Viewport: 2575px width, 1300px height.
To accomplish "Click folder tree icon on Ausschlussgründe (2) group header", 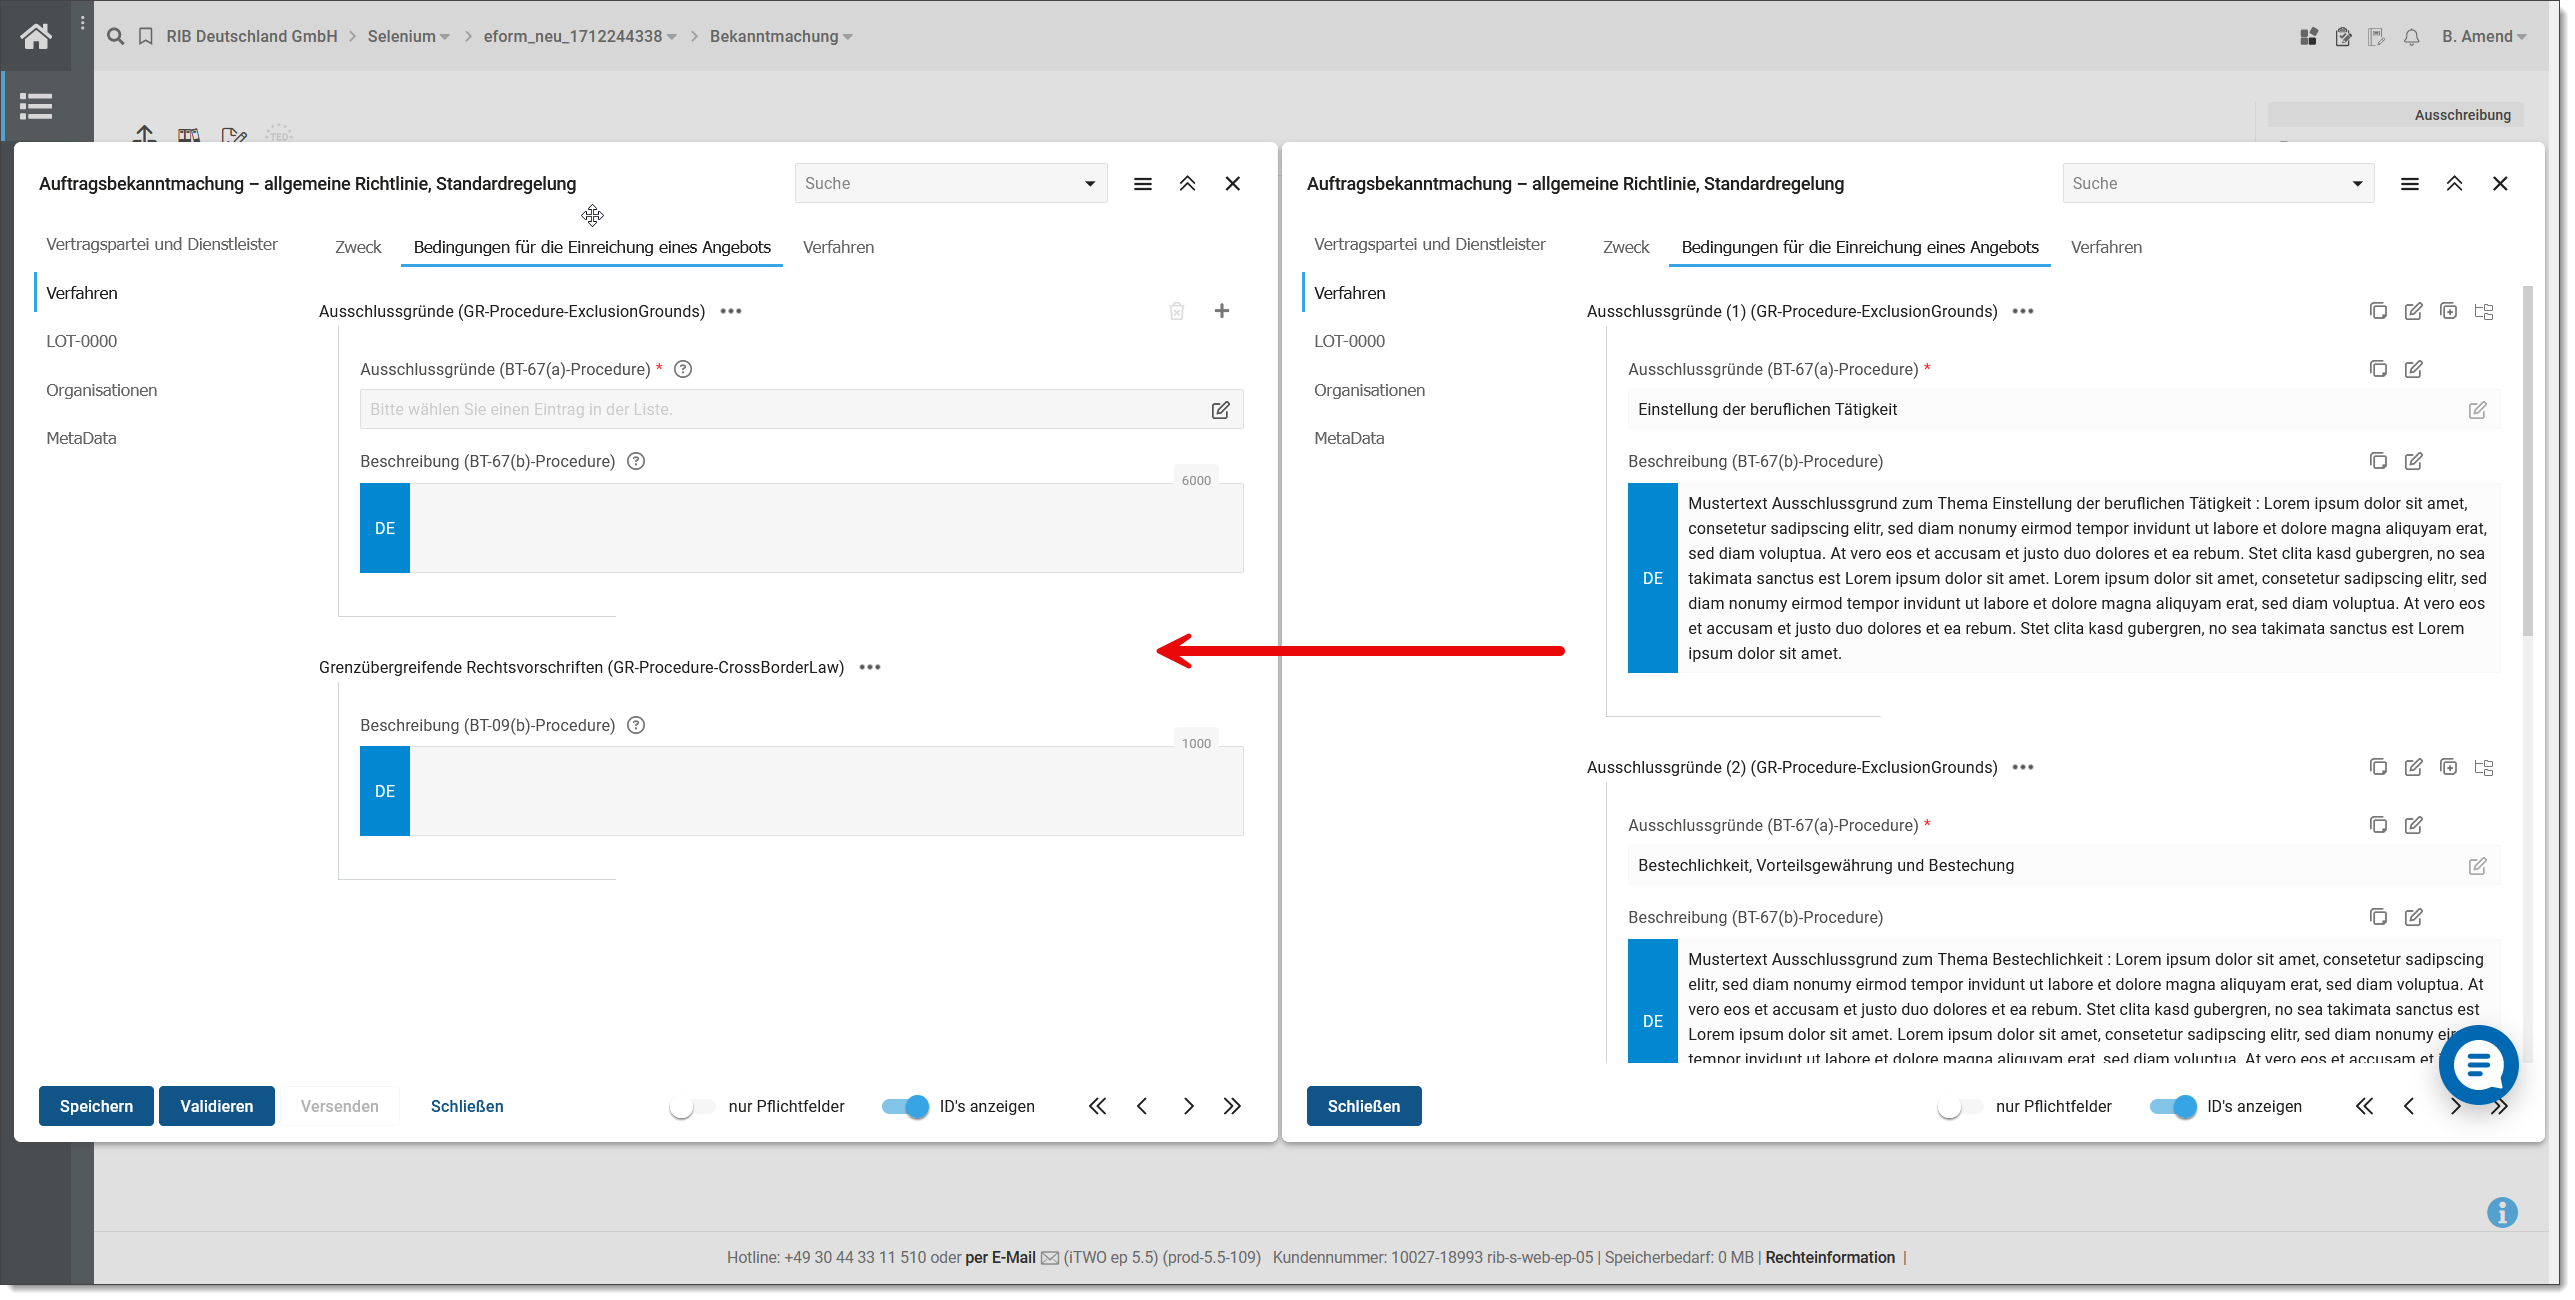I will click(2484, 767).
